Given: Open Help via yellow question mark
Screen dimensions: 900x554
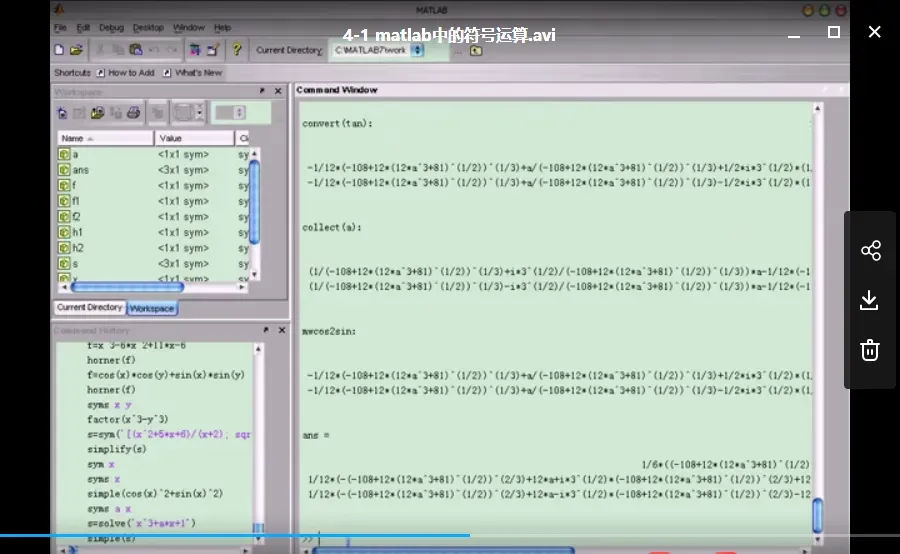Looking at the screenshot, I should coord(236,50).
